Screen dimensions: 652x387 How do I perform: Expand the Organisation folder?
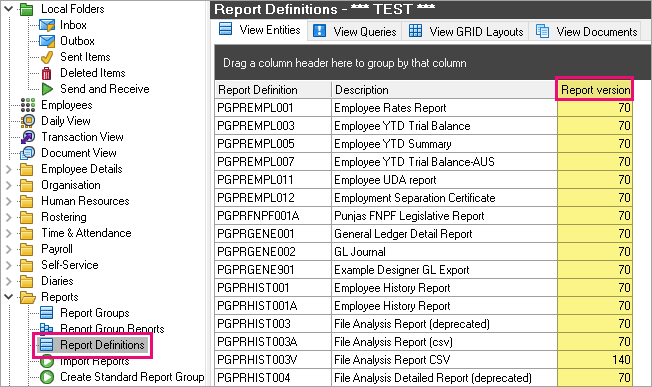(8, 185)
